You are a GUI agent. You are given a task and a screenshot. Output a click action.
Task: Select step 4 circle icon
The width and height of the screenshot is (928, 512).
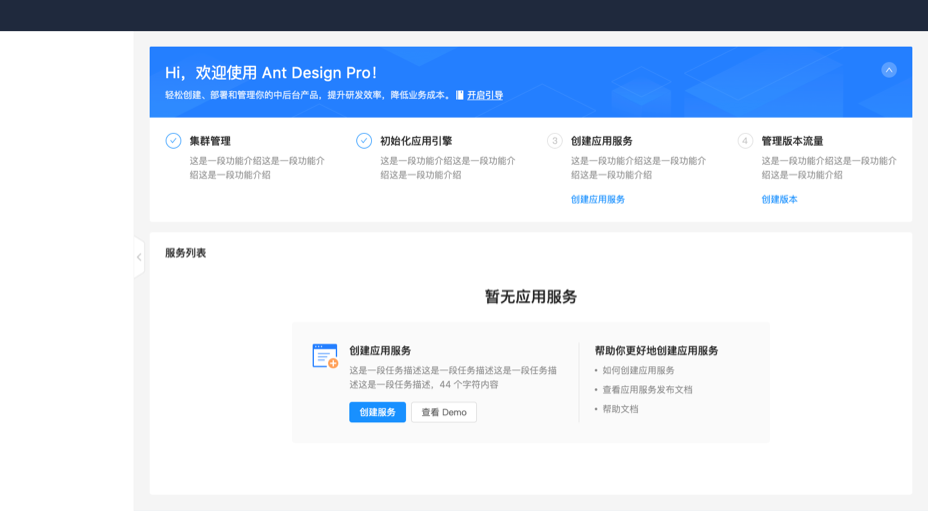(745, 141)
